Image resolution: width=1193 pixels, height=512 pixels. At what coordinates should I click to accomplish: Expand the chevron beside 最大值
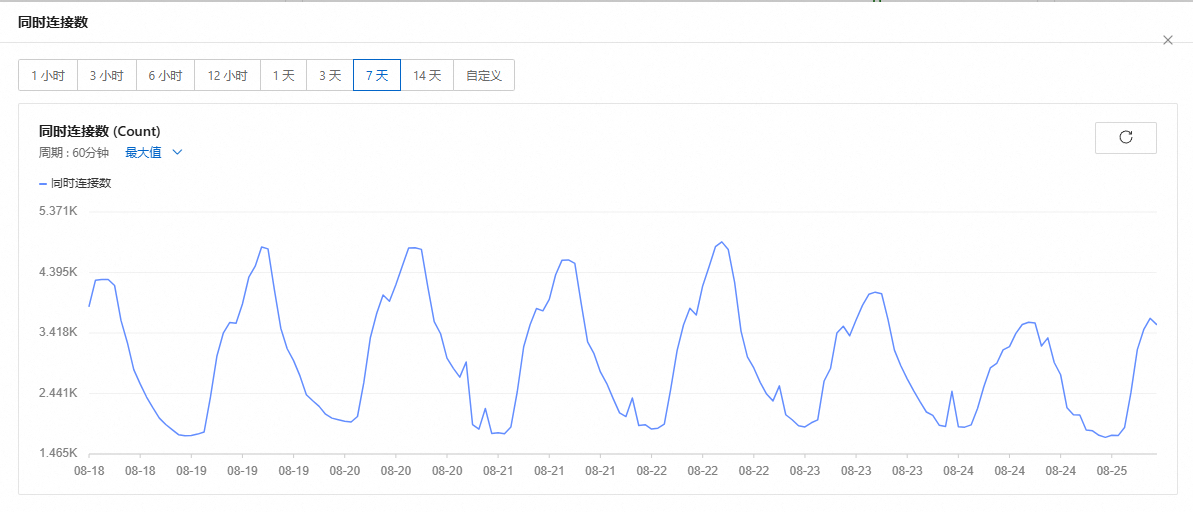177,152
